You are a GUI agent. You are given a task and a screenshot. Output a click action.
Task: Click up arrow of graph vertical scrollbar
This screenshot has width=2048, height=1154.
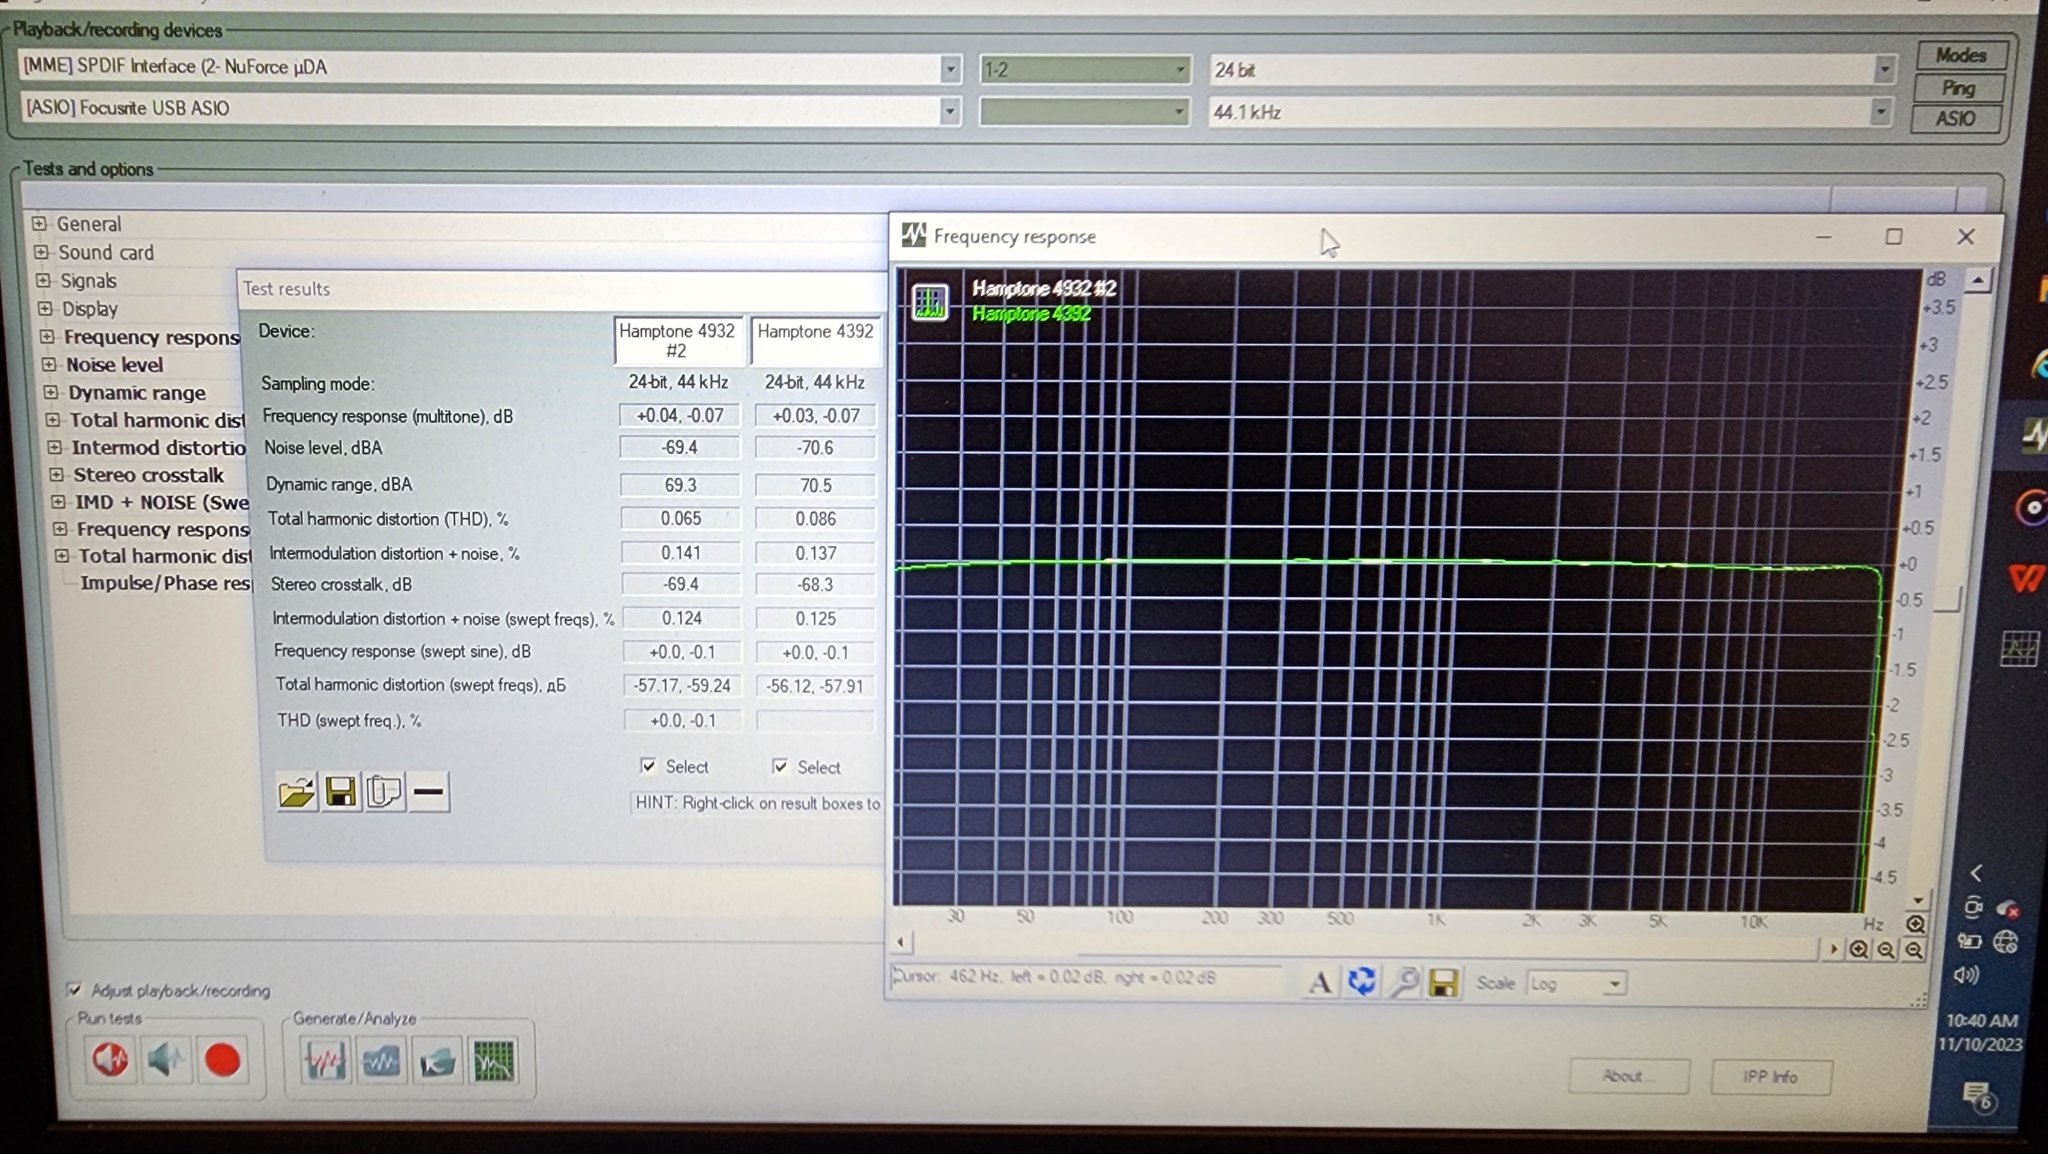coord(1976,281)
